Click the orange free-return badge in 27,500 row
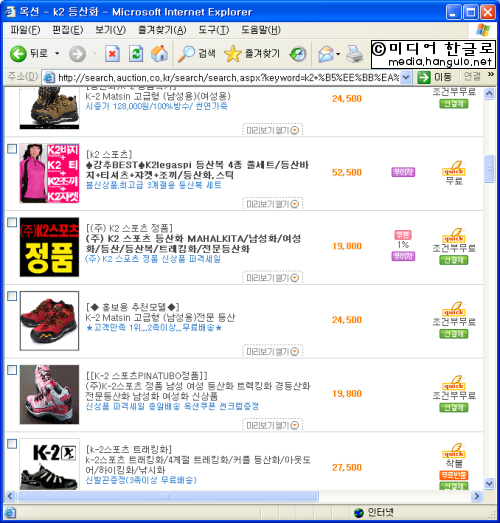 tap(454, 475)
